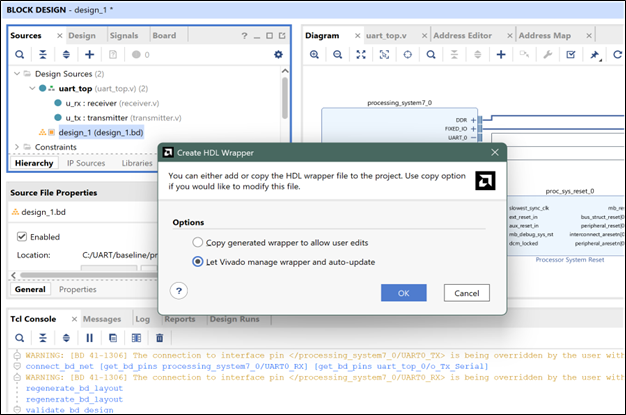The width and height of the screenshot is (626, 415).
Task: Select design_1 (design_1.bd) source
Action: coord(101,132)
